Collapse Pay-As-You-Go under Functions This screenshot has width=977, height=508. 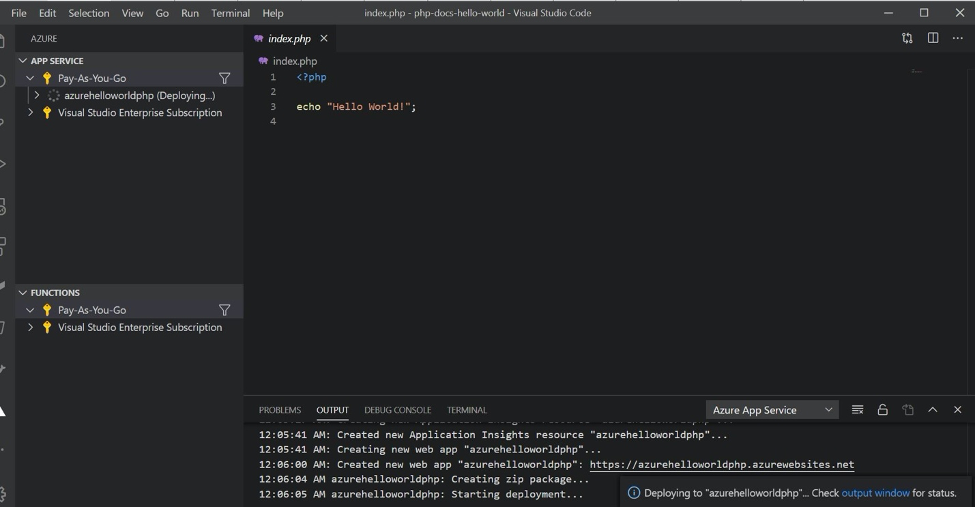30,310
